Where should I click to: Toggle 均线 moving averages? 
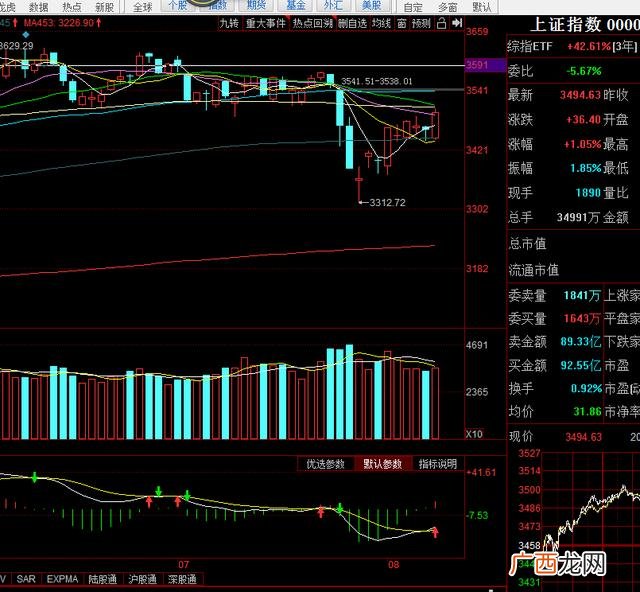382,24
